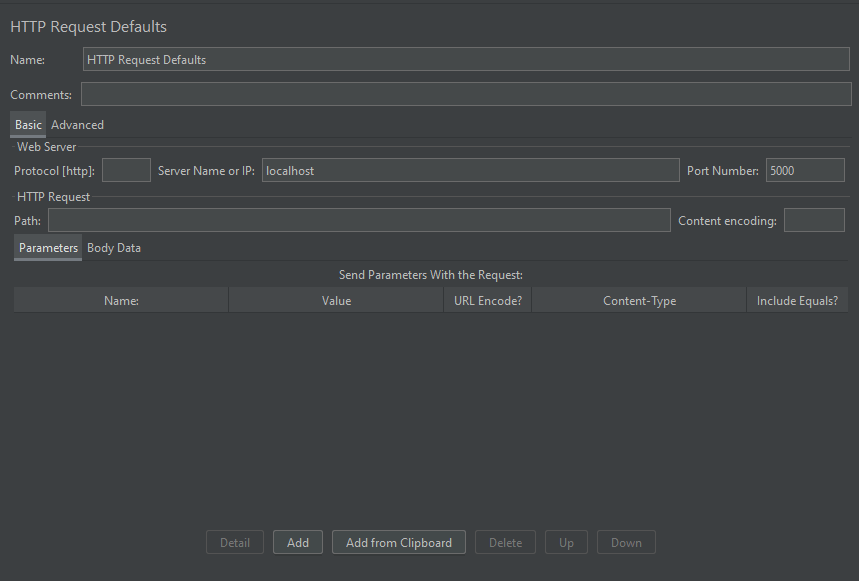859x581 pixels.
Task: Click the Down button
Action: pyautogui.click(x=626, y=543)
